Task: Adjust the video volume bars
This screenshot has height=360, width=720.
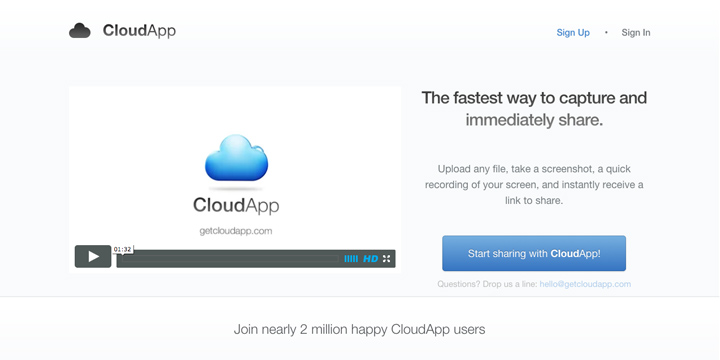Action: pos(351,259)
